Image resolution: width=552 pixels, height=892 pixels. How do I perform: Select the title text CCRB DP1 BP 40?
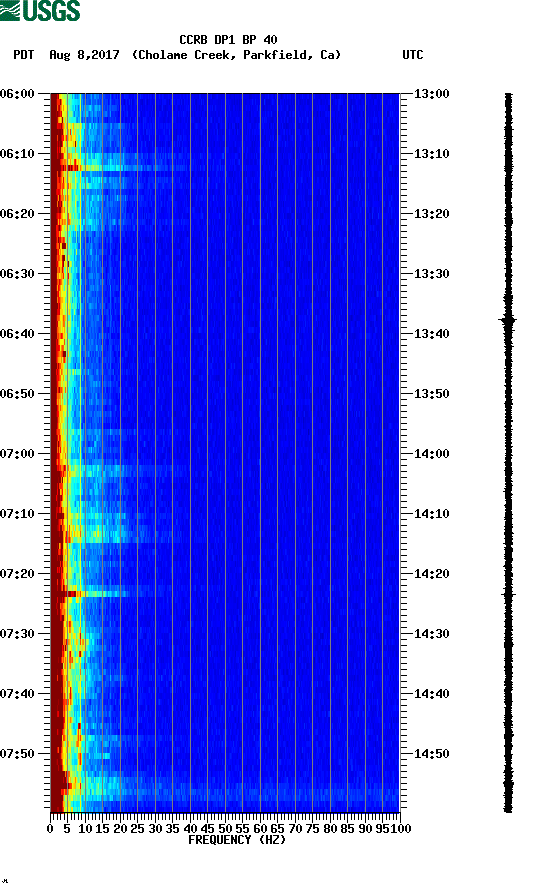[228, 40]
